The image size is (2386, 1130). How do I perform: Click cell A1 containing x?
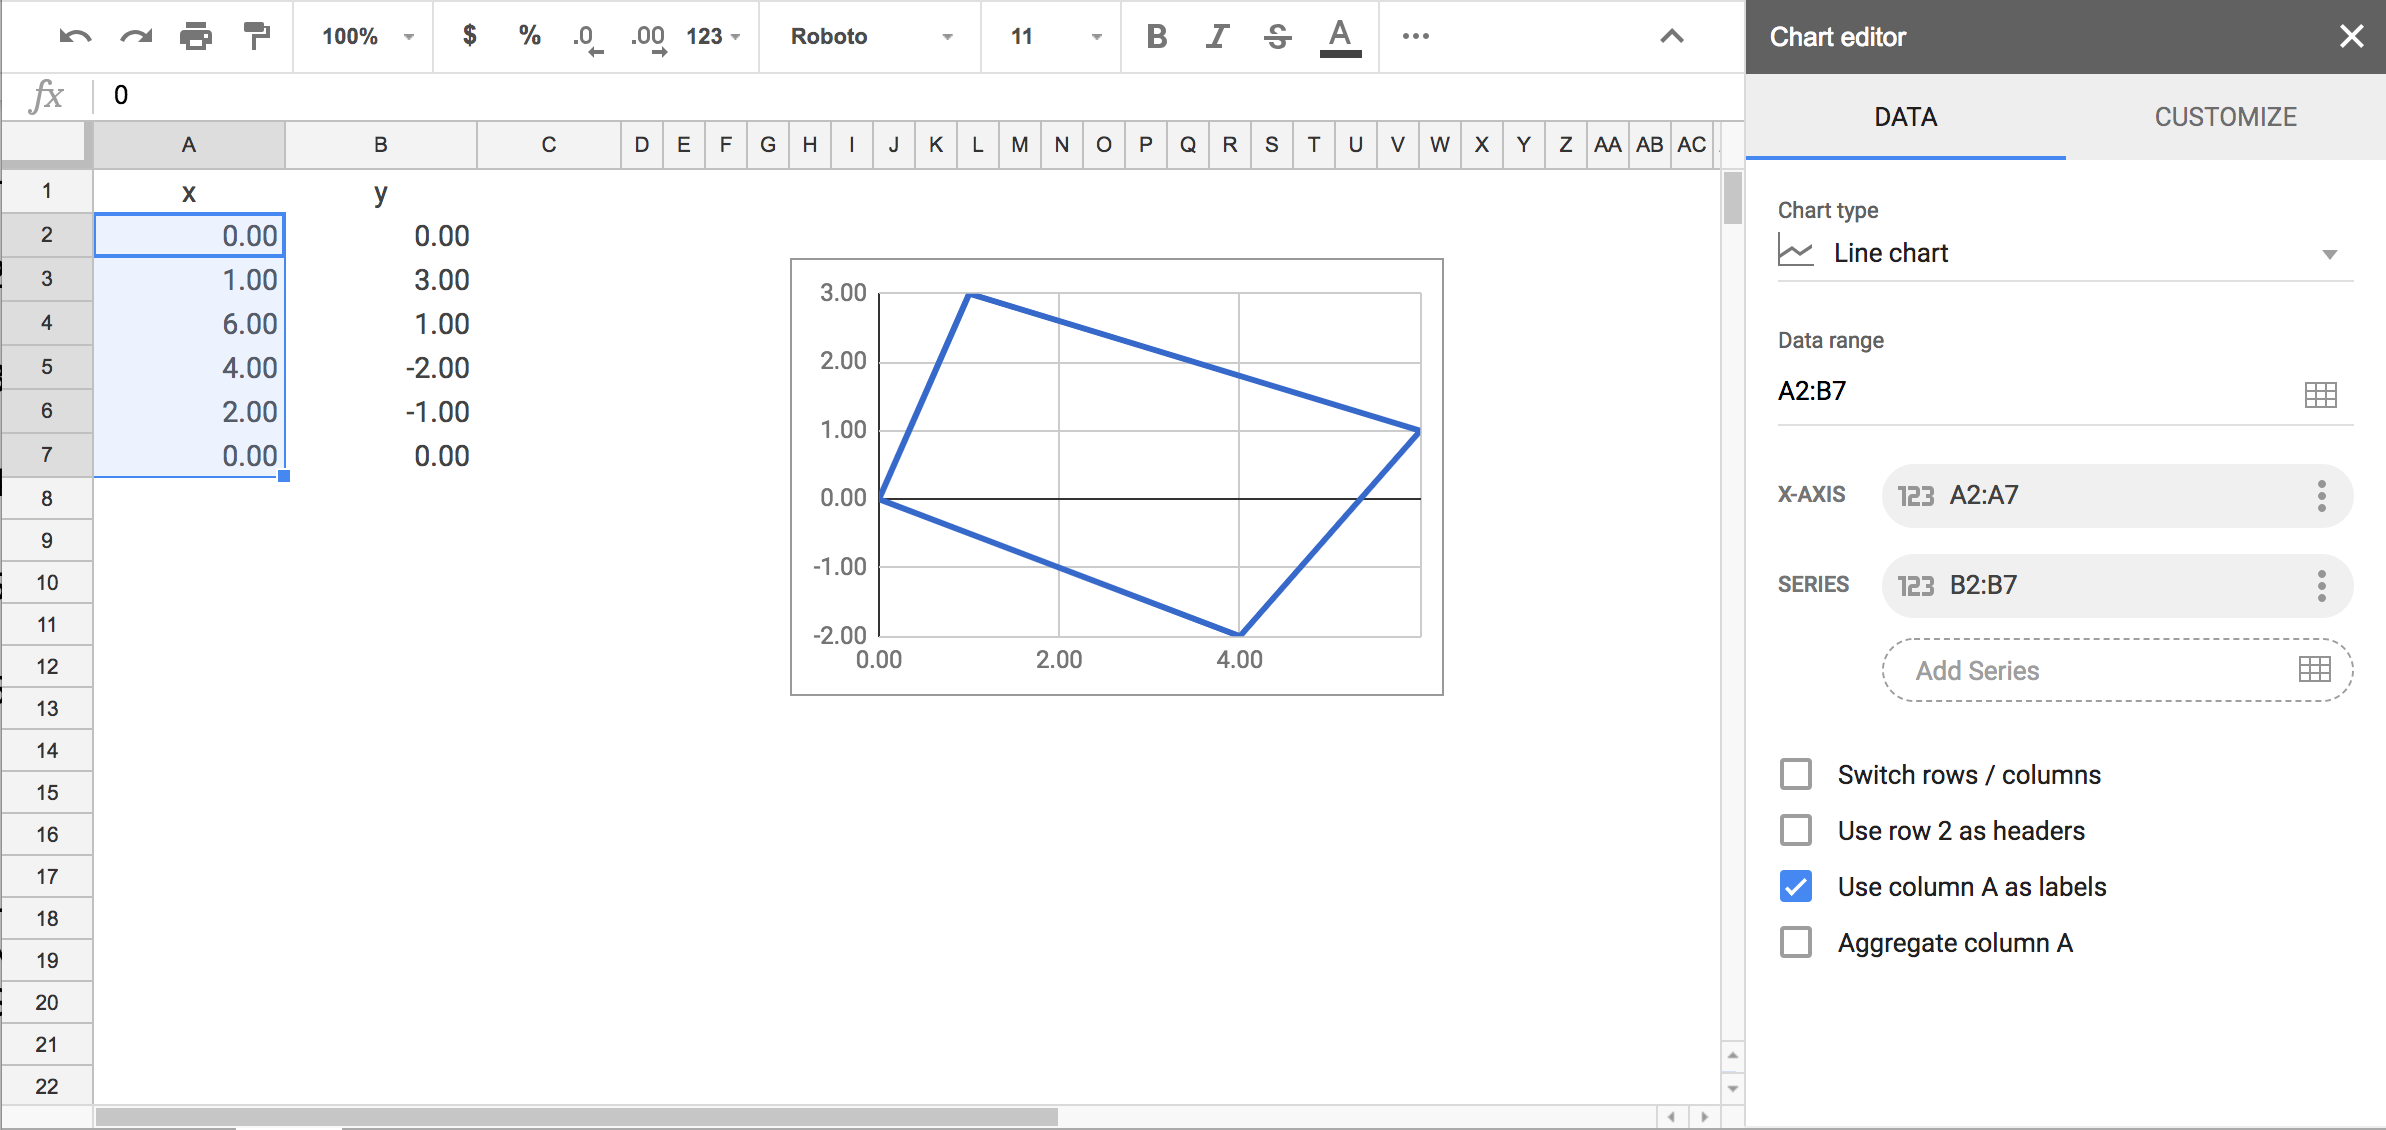coord(189,192)
